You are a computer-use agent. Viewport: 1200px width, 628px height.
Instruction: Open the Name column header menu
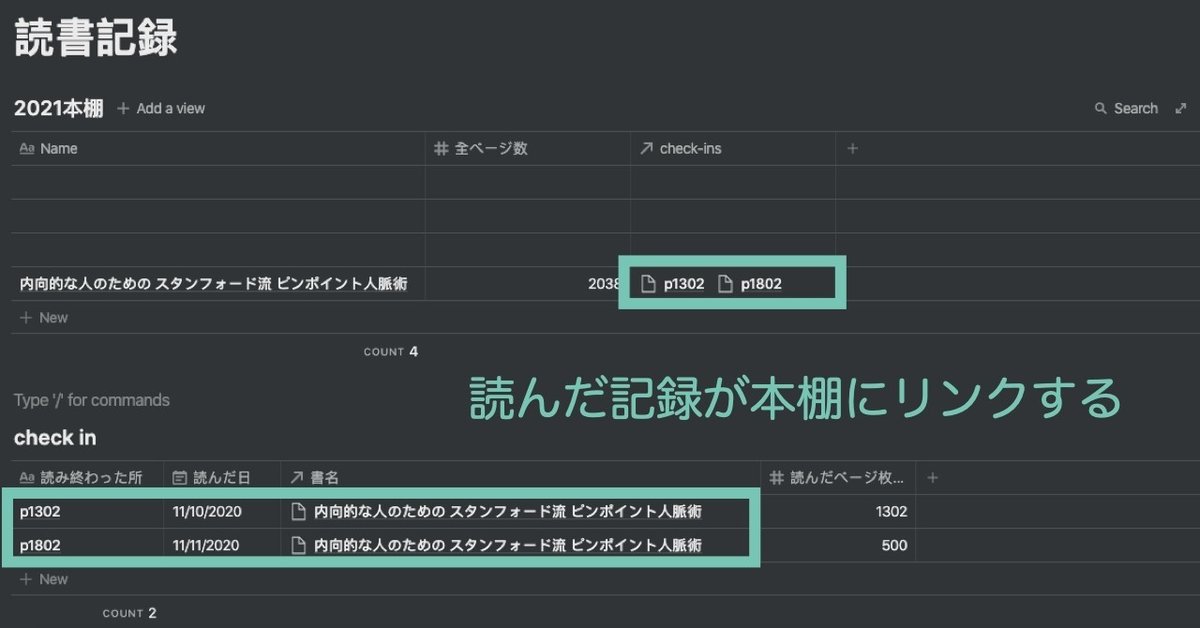click(219, 148)
